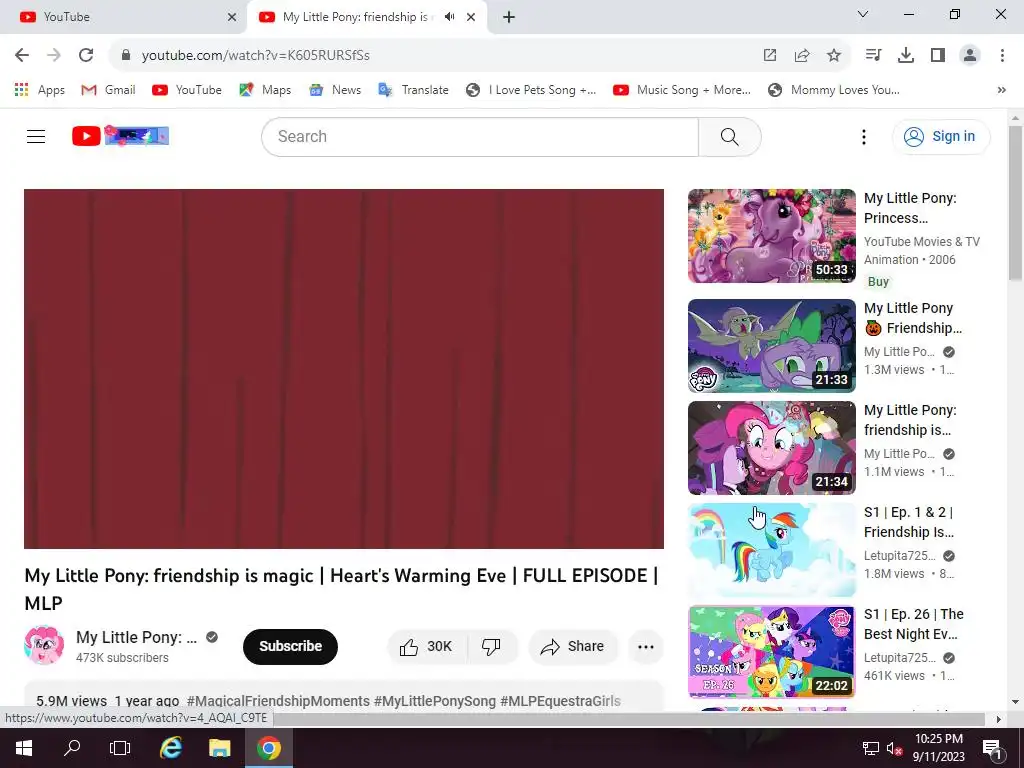Open My Little Pony channel name link
The width and height of the screenshot is (1024, 768).
136,637
